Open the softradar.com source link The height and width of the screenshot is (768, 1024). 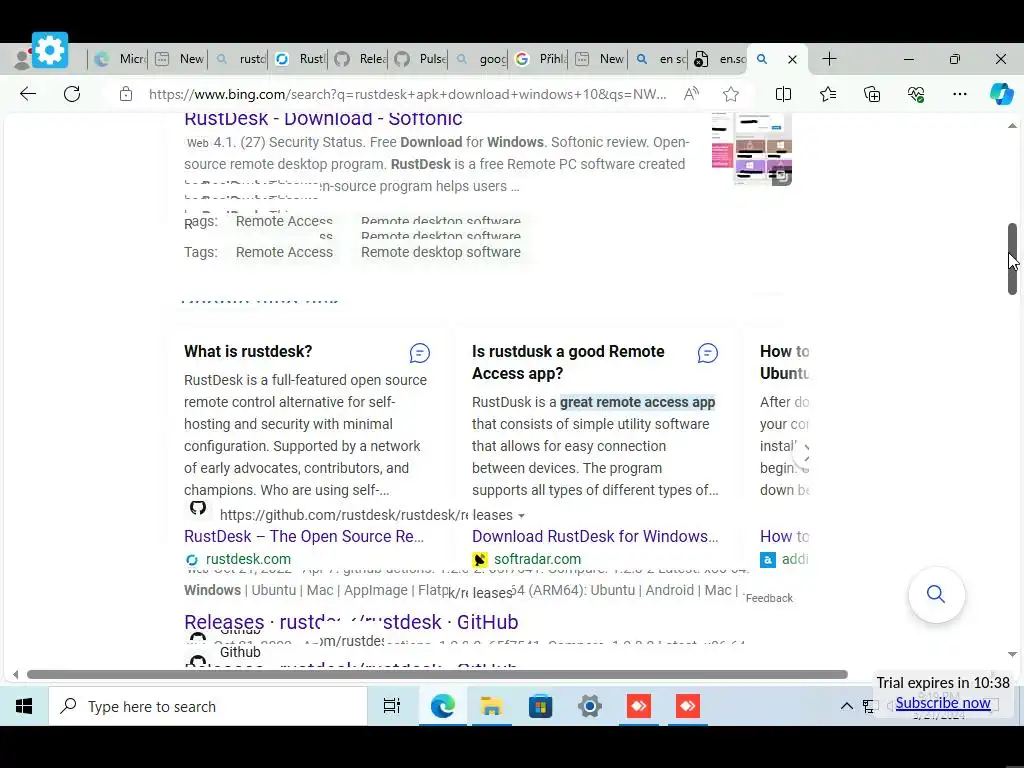(537, 559)
